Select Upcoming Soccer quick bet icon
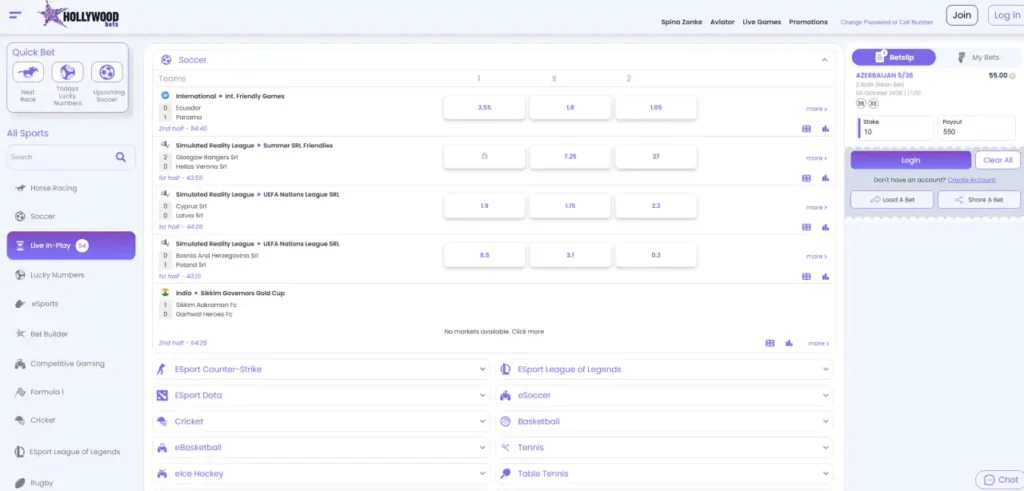The height and width of the screenshot is (491, 1024). tap(107, 72)
